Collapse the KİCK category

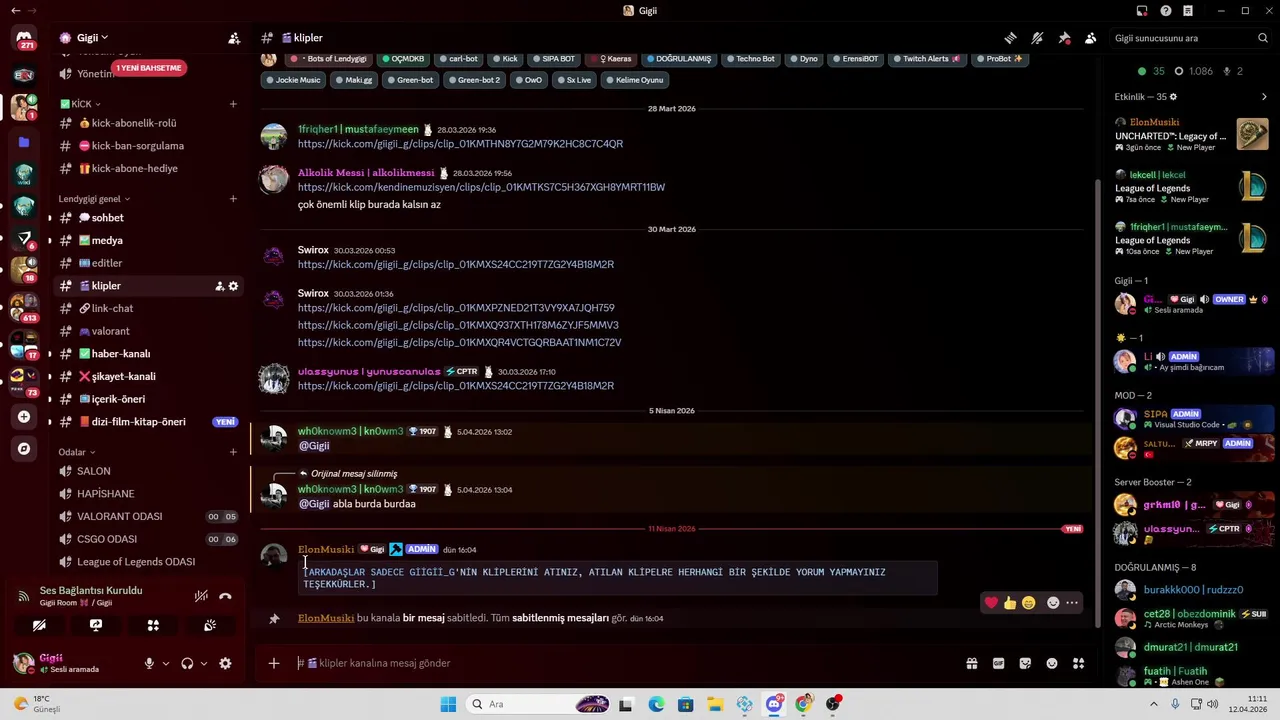(x=80, y=104)
